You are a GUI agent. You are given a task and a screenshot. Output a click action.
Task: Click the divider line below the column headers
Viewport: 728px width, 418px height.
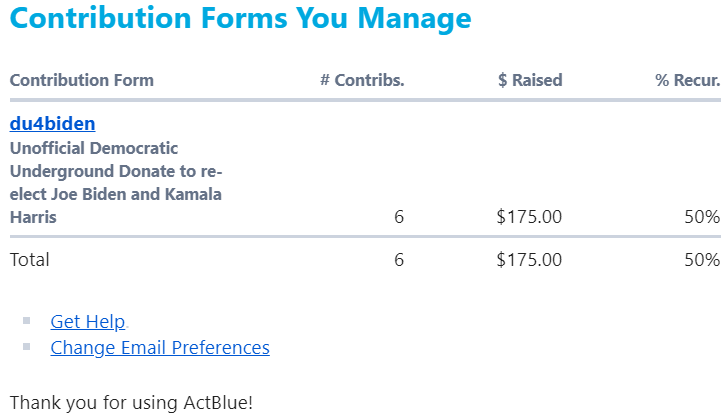pyautogui.click(x=364, y=100)
